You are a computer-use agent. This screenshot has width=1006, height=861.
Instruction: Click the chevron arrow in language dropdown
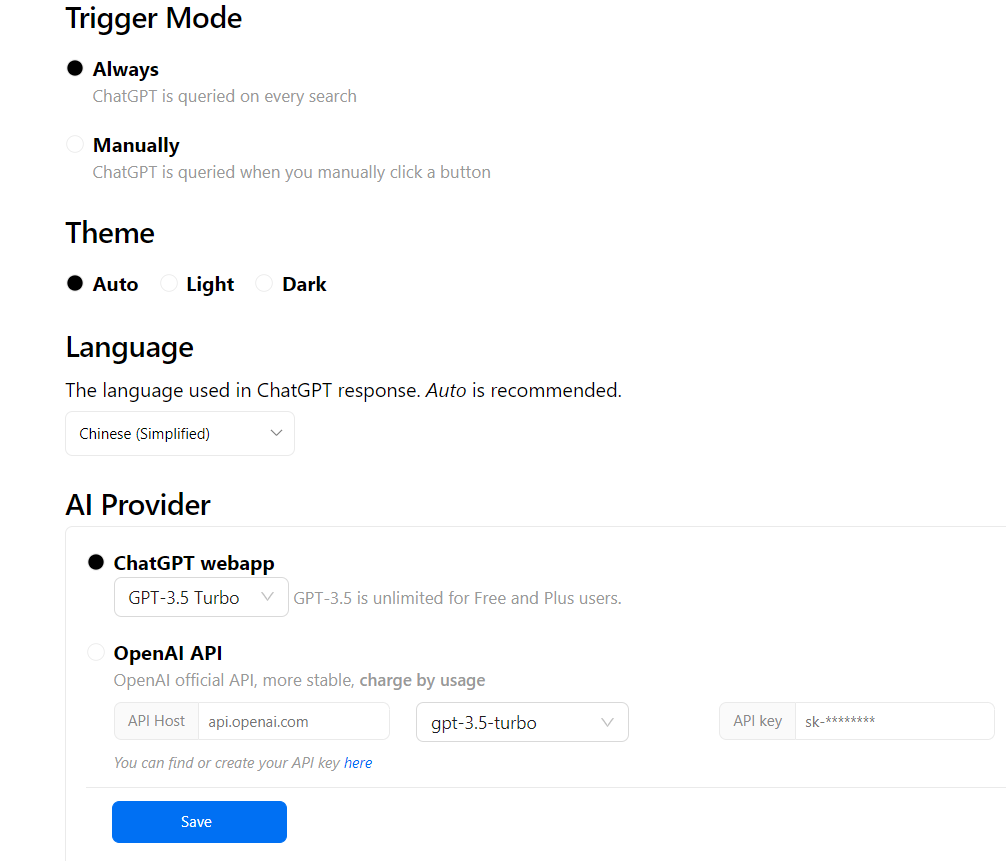tap(277, 433)
